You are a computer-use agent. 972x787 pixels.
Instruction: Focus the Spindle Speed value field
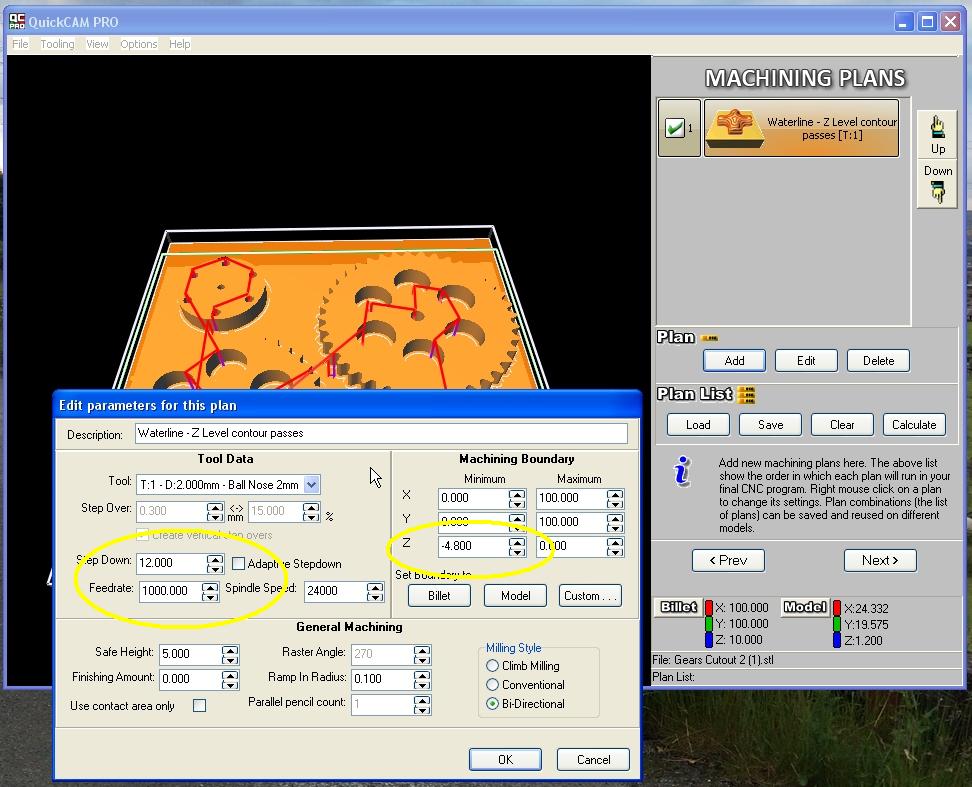pyautogui.click(x=335, y=591)
